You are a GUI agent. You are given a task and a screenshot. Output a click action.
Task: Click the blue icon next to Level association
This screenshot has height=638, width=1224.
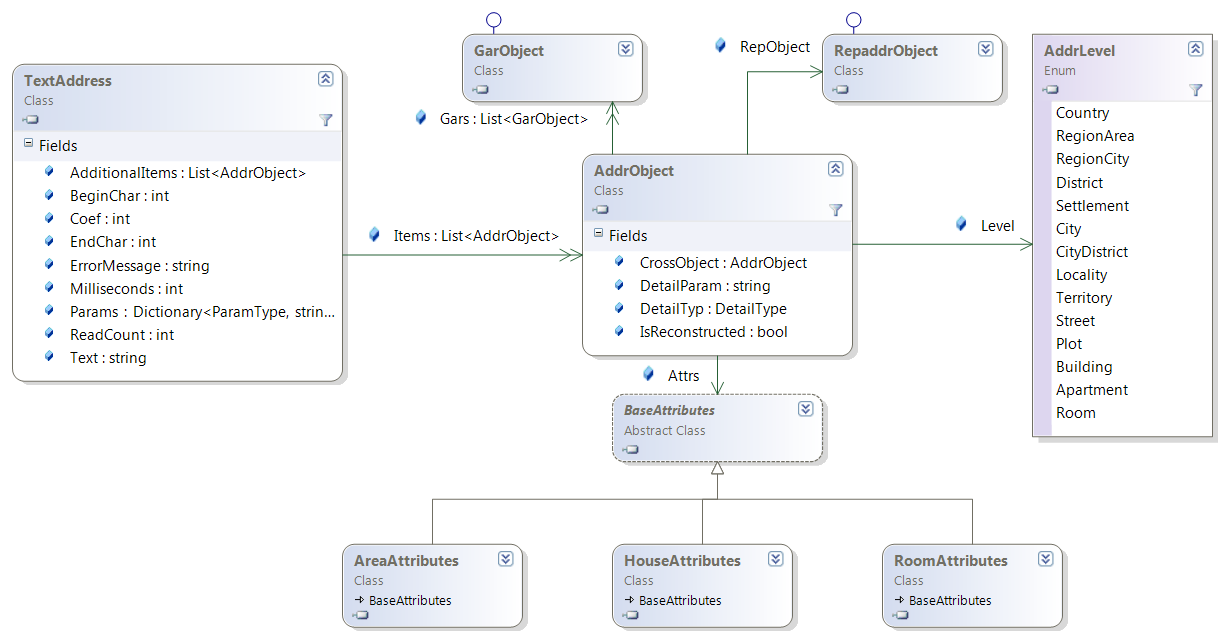point(961,224)
